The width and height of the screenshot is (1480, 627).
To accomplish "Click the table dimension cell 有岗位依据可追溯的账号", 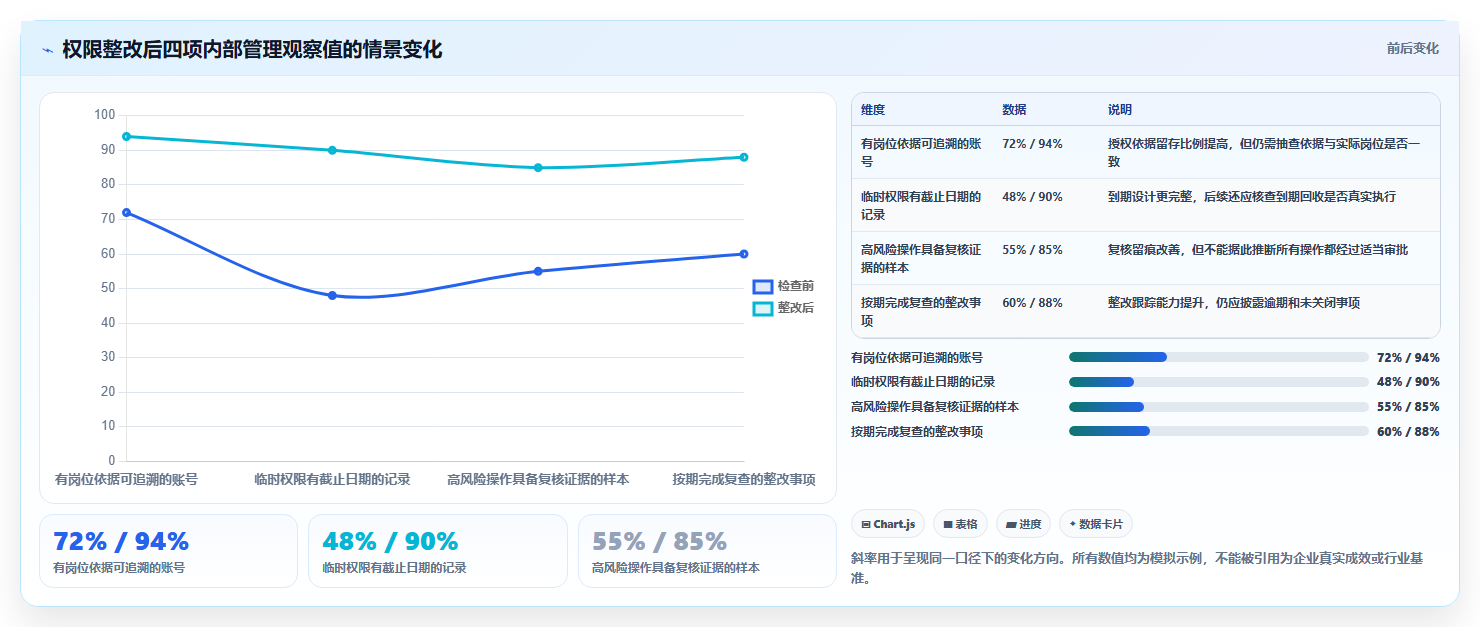I will [x=921, y=152].
